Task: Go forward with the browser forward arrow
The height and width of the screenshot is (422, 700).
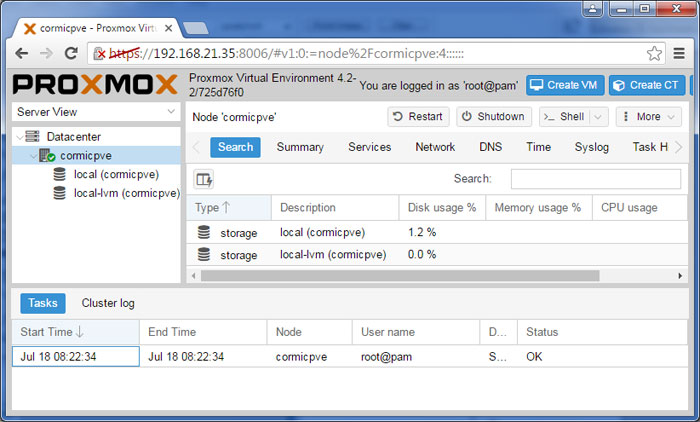Action: click(46, 54)
